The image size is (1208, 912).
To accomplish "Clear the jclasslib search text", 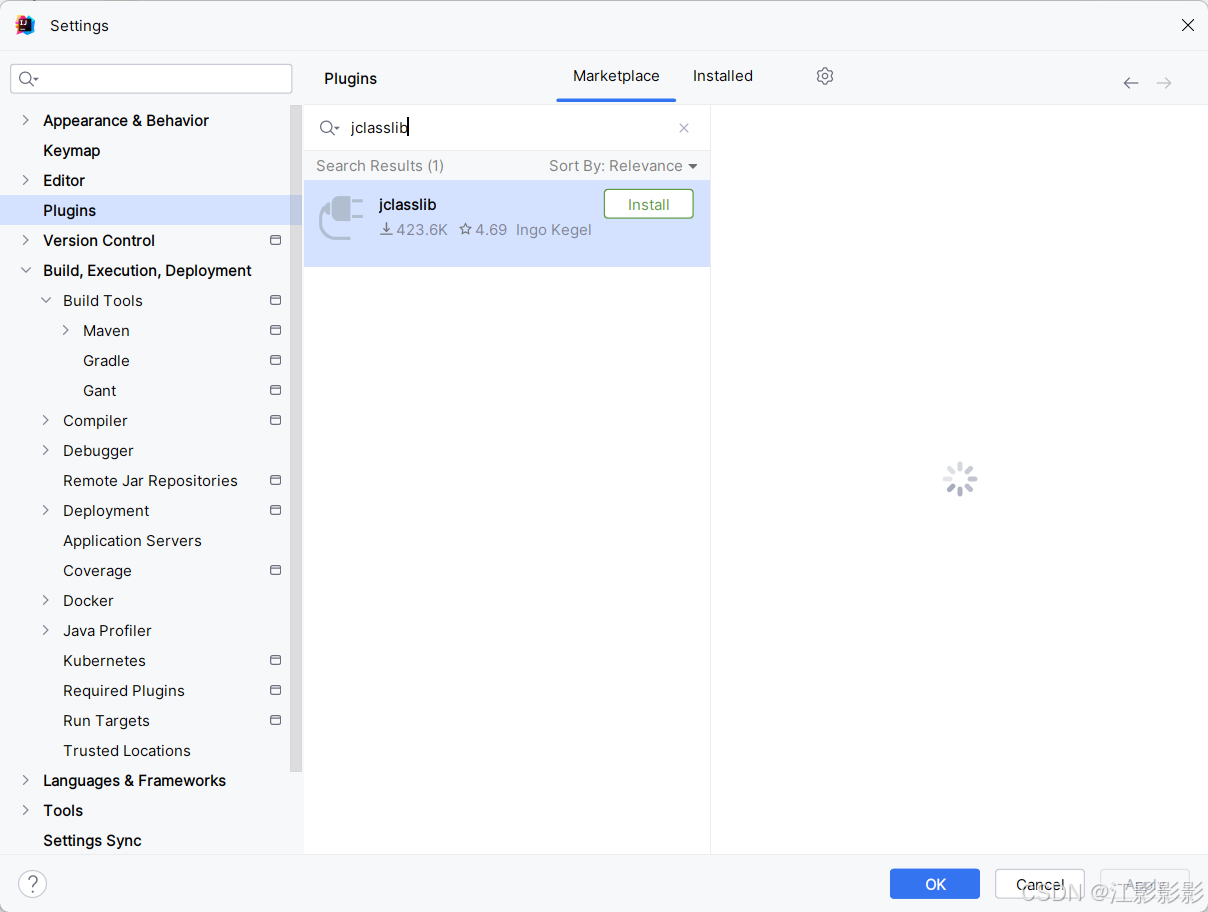I will (x=684, y=128).
